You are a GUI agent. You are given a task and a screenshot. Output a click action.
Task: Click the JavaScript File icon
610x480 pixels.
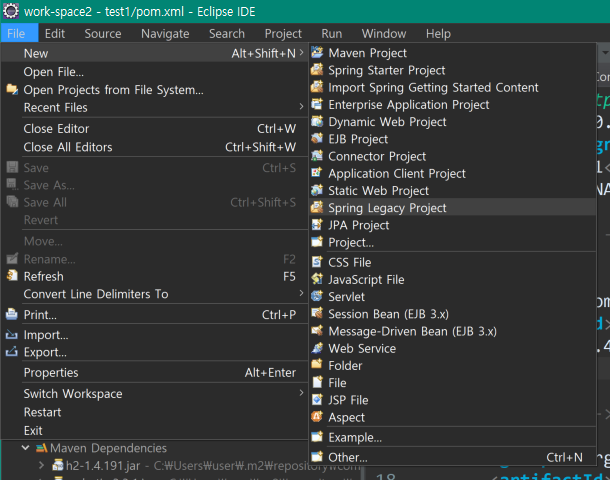coord(317,279)
